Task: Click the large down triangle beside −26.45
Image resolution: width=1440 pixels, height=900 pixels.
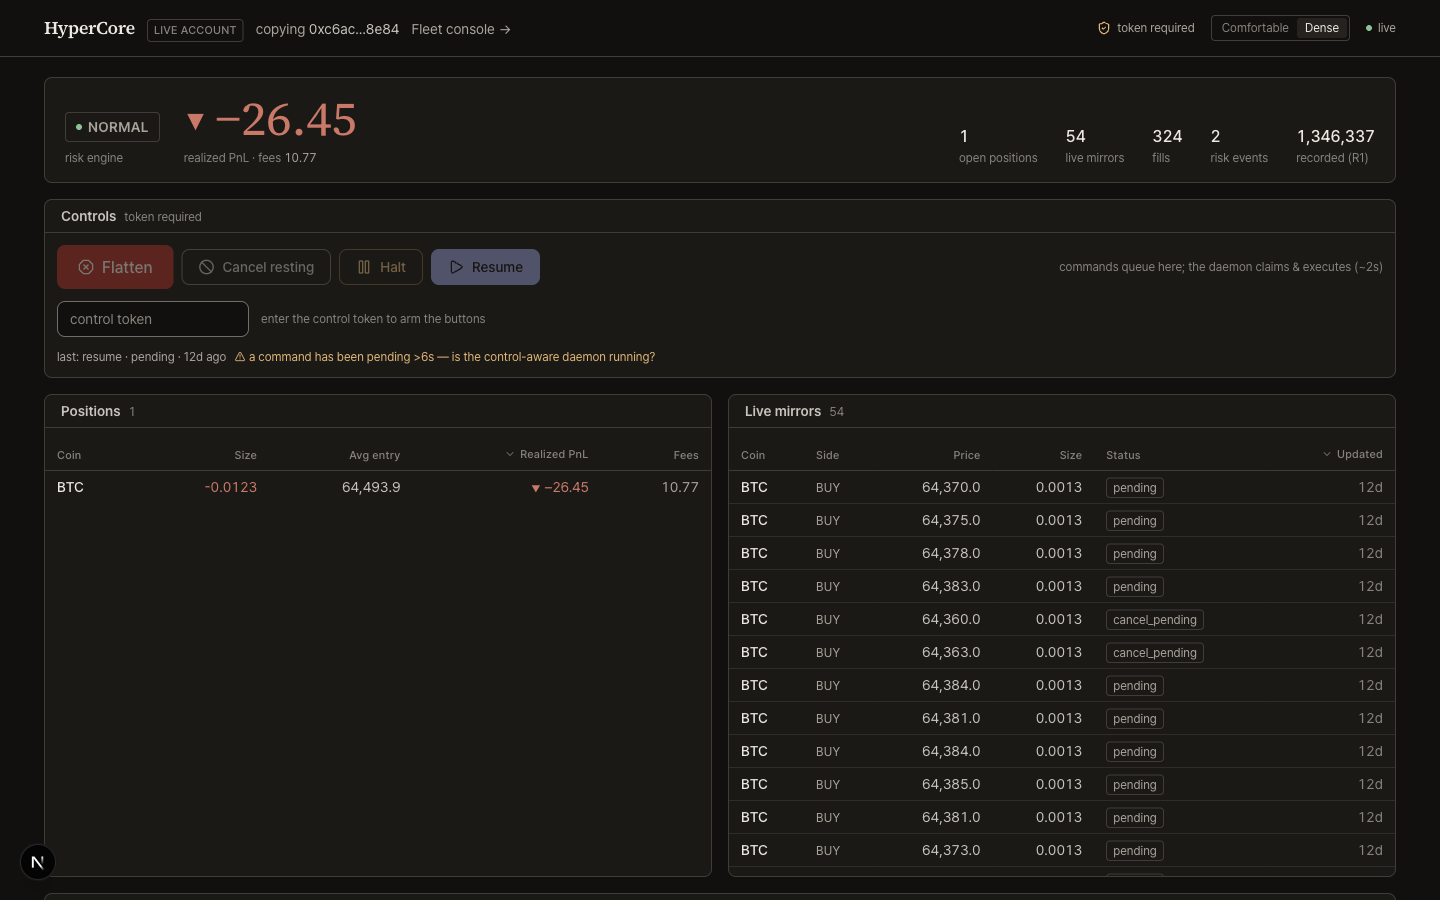Action: tap(196, 121)
